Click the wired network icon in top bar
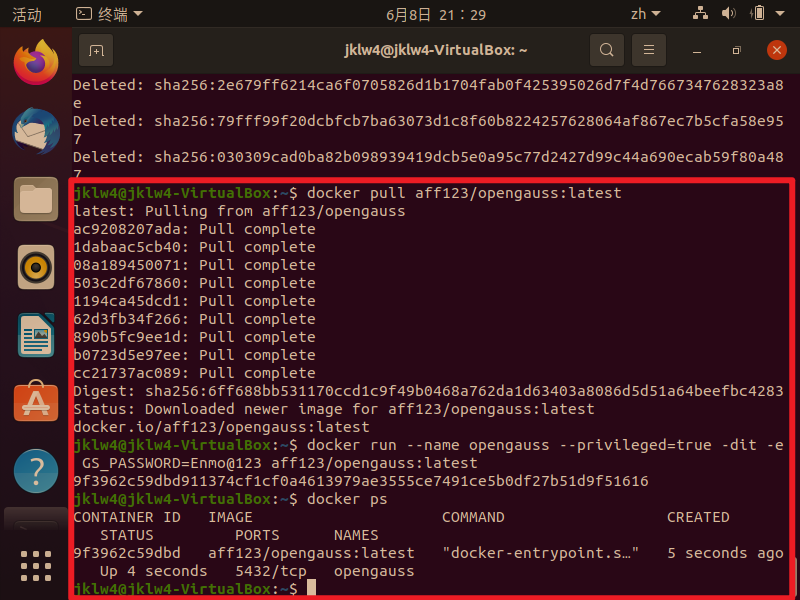Image resolution: width=800 pixels, height=600 pixels. click(701, 14)
